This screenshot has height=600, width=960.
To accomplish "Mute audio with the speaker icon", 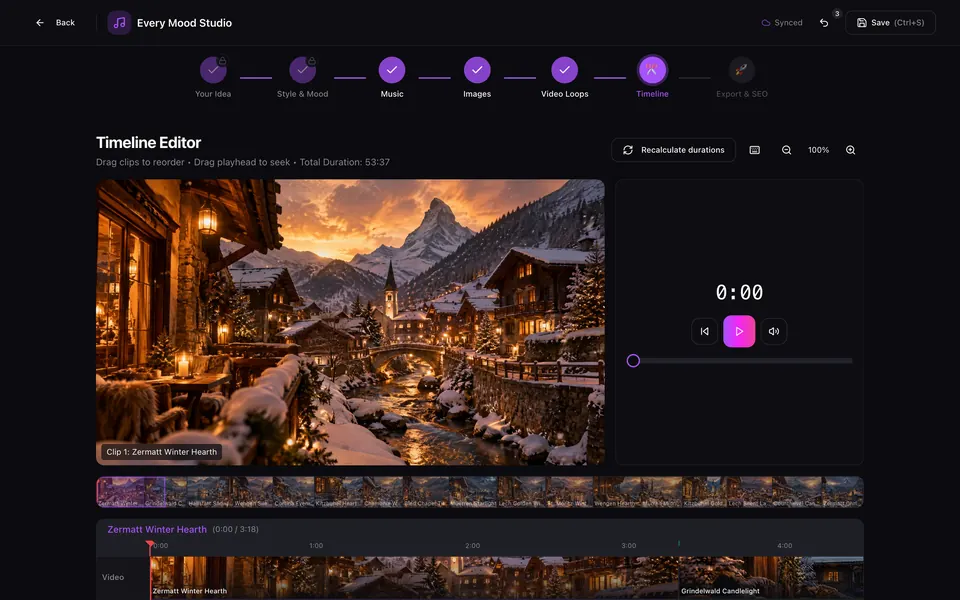I will [x=774, y=331].
